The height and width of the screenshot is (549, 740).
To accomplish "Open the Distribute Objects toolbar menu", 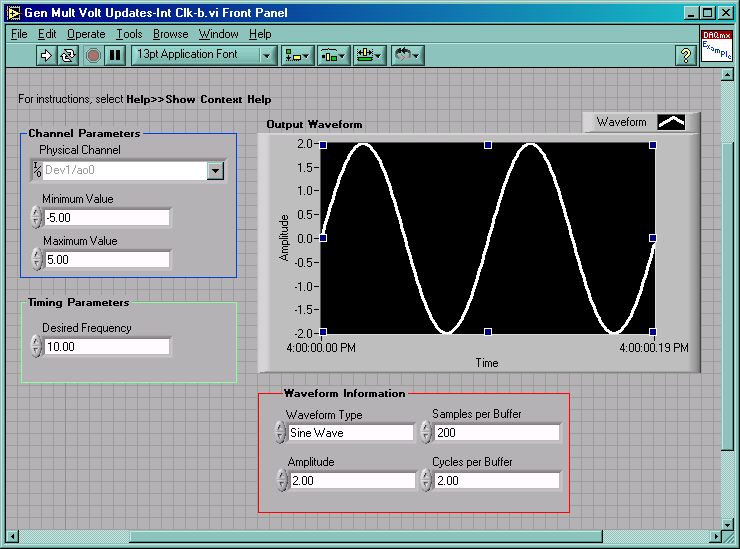I will [334, 56].
